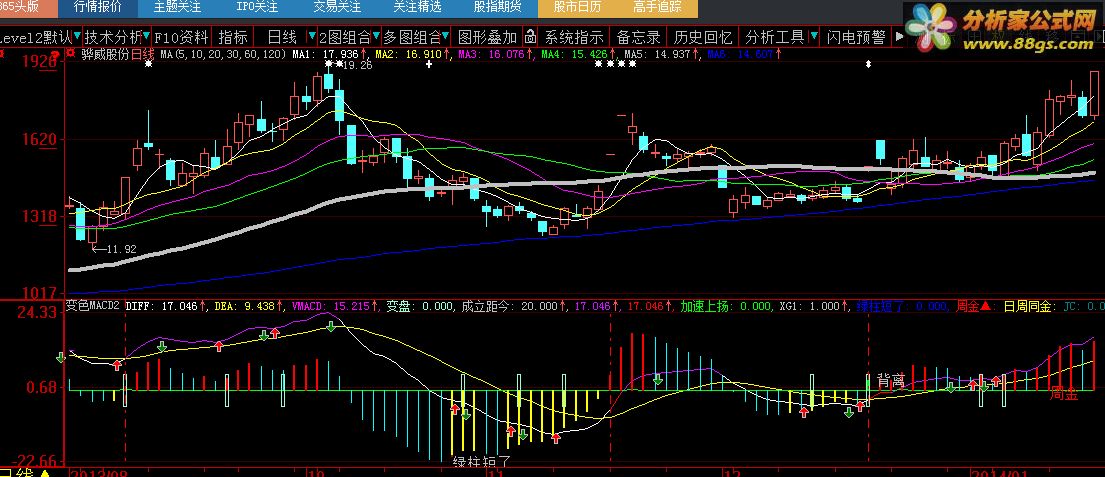Click the stock name 驿威股份

click(x=105, y=54)
